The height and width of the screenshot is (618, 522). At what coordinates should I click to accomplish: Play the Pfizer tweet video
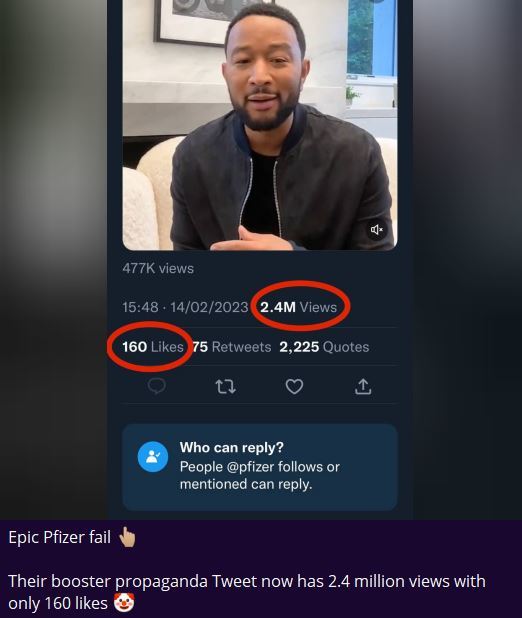click(260, 125)
